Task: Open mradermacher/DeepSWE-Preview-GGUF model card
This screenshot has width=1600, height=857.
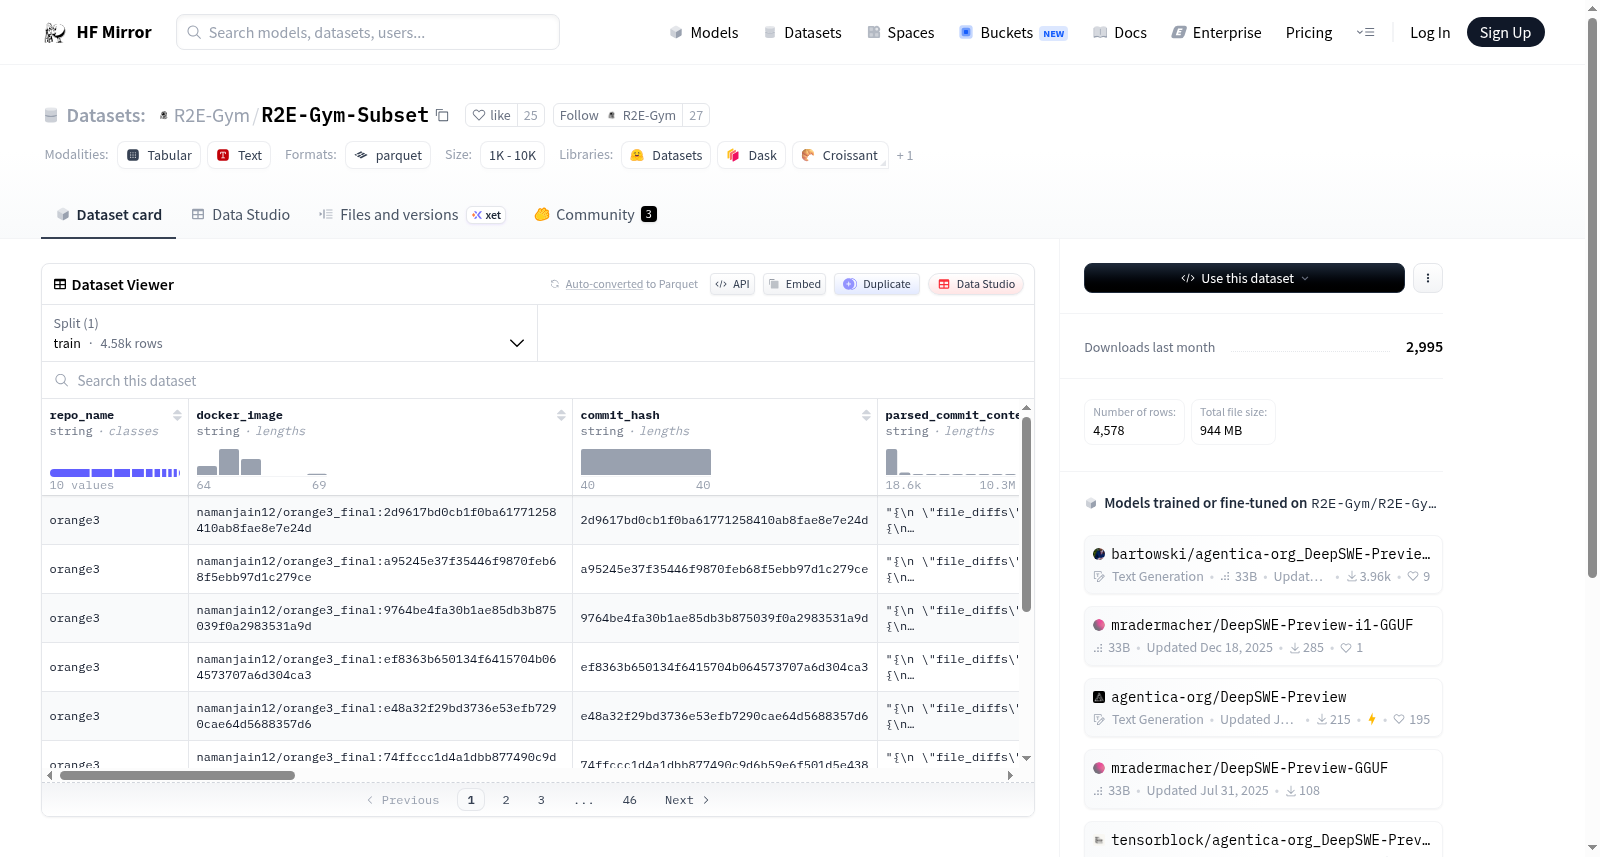Action: tap(1263, 779)
